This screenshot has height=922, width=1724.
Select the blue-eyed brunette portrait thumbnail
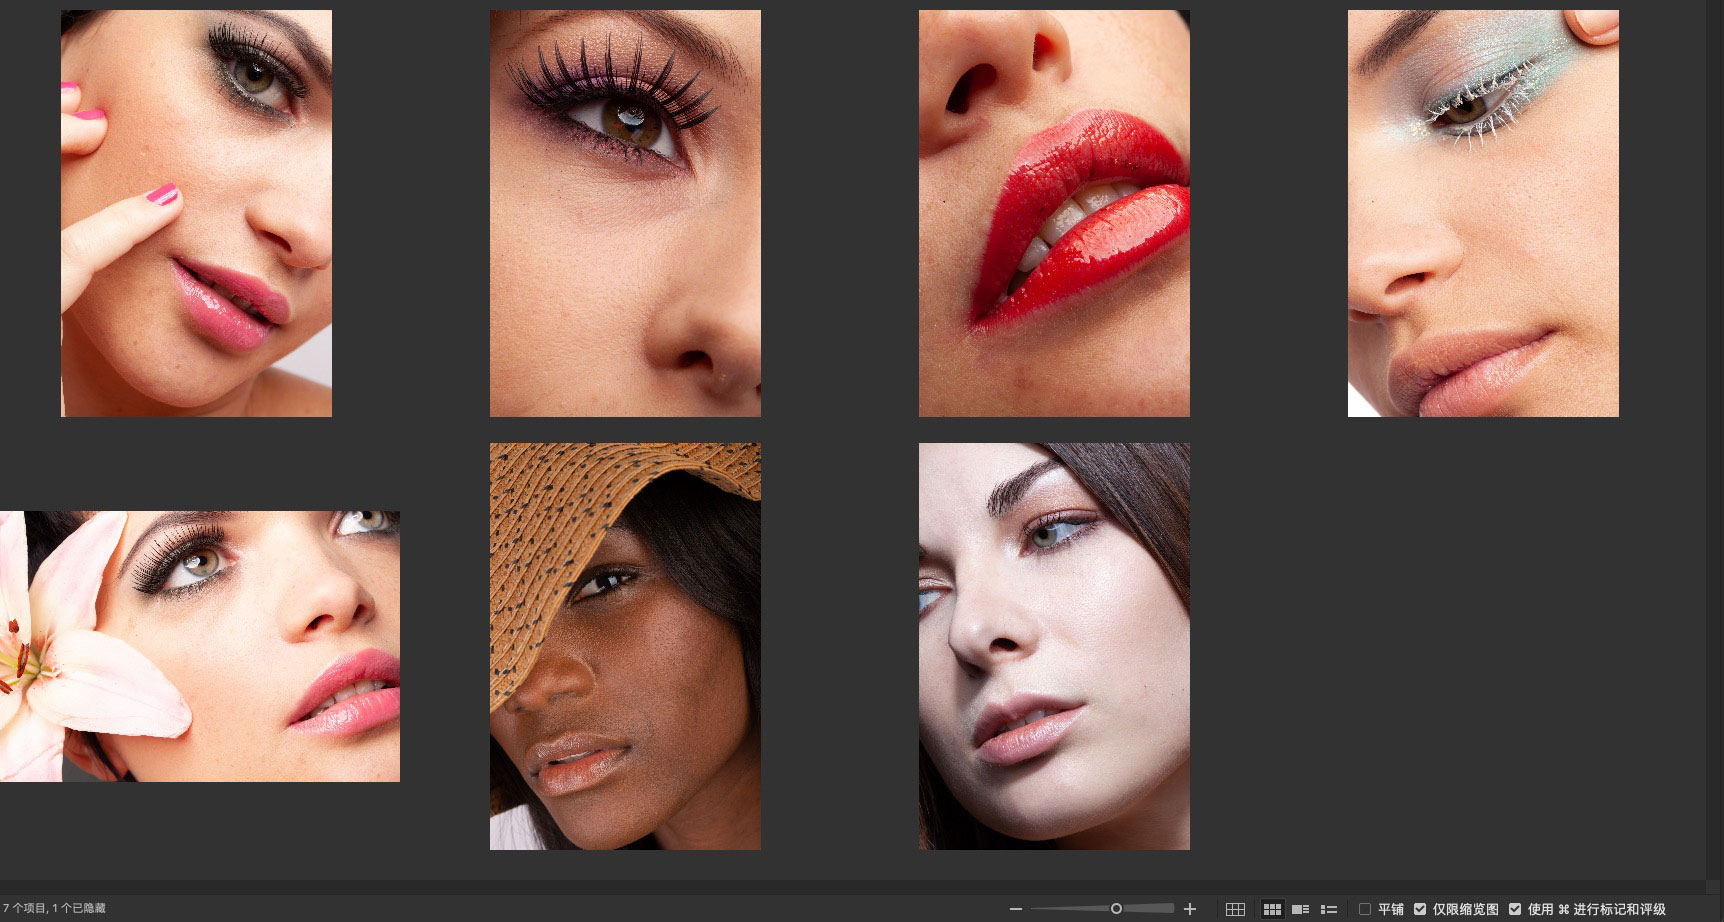click(x=1054, y=646)
